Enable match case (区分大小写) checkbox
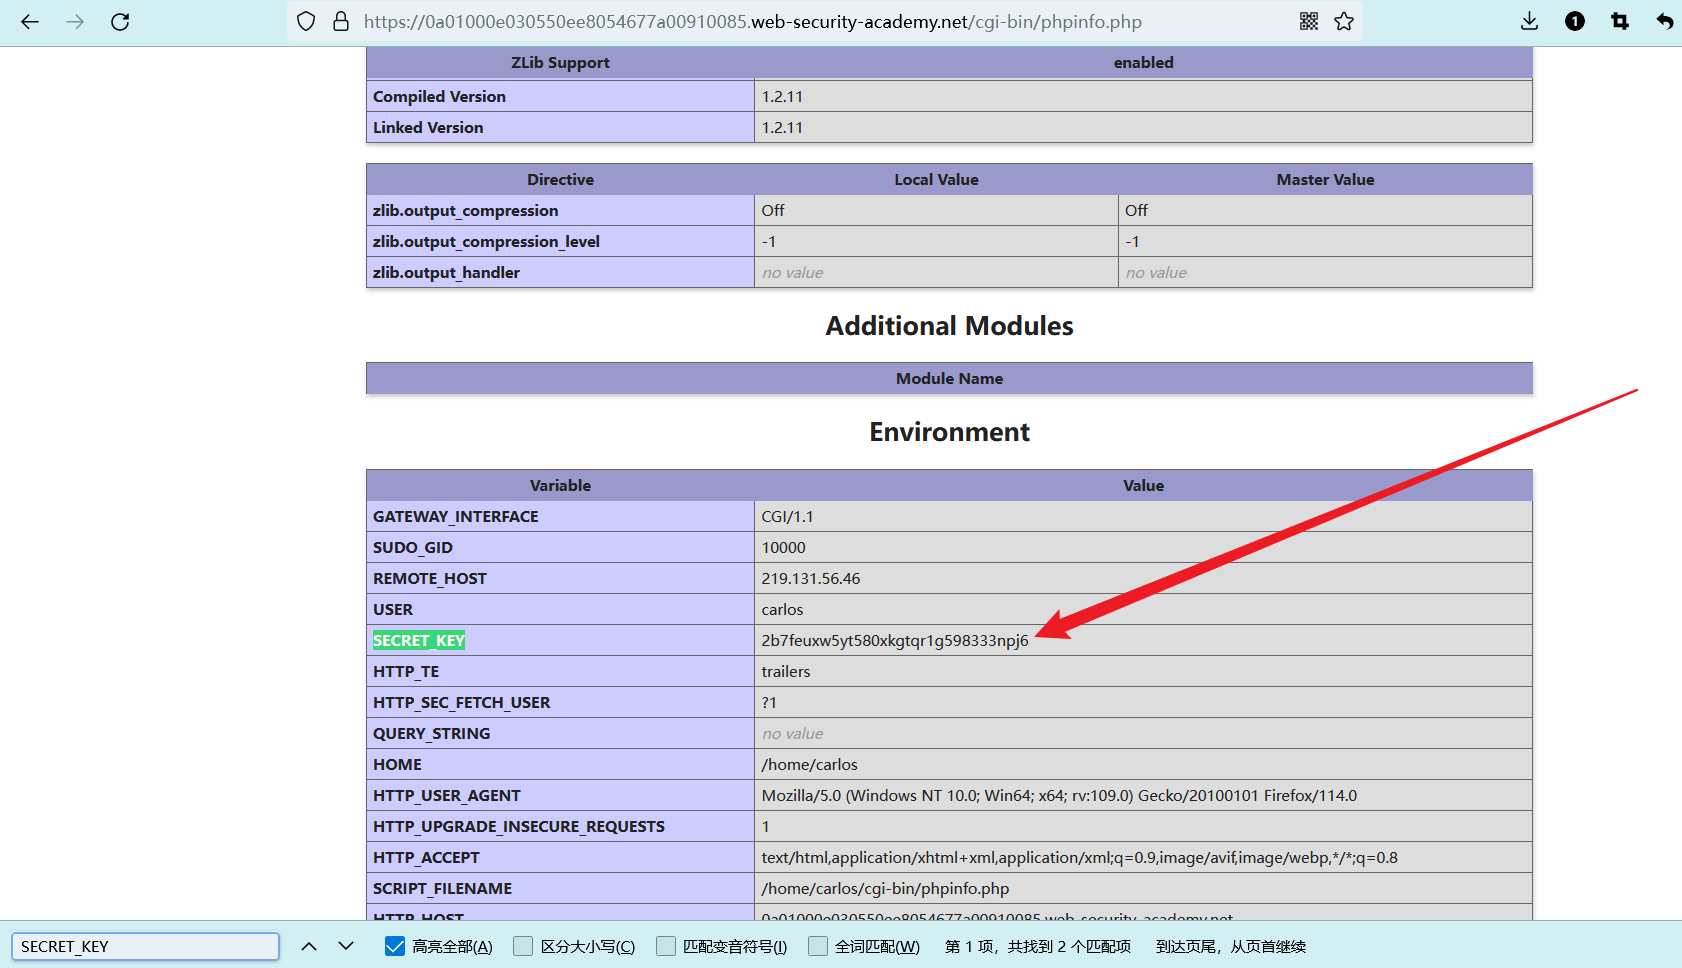 pyautogui.click(x=523, y=946)
